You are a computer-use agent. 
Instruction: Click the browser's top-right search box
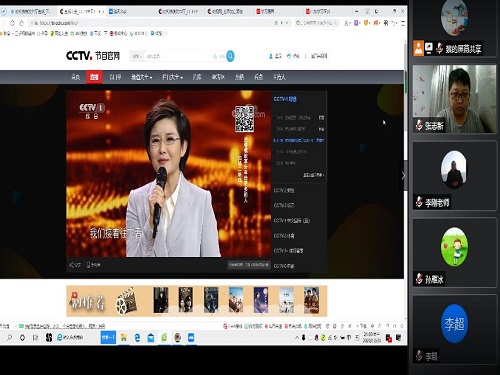point(317,23)
